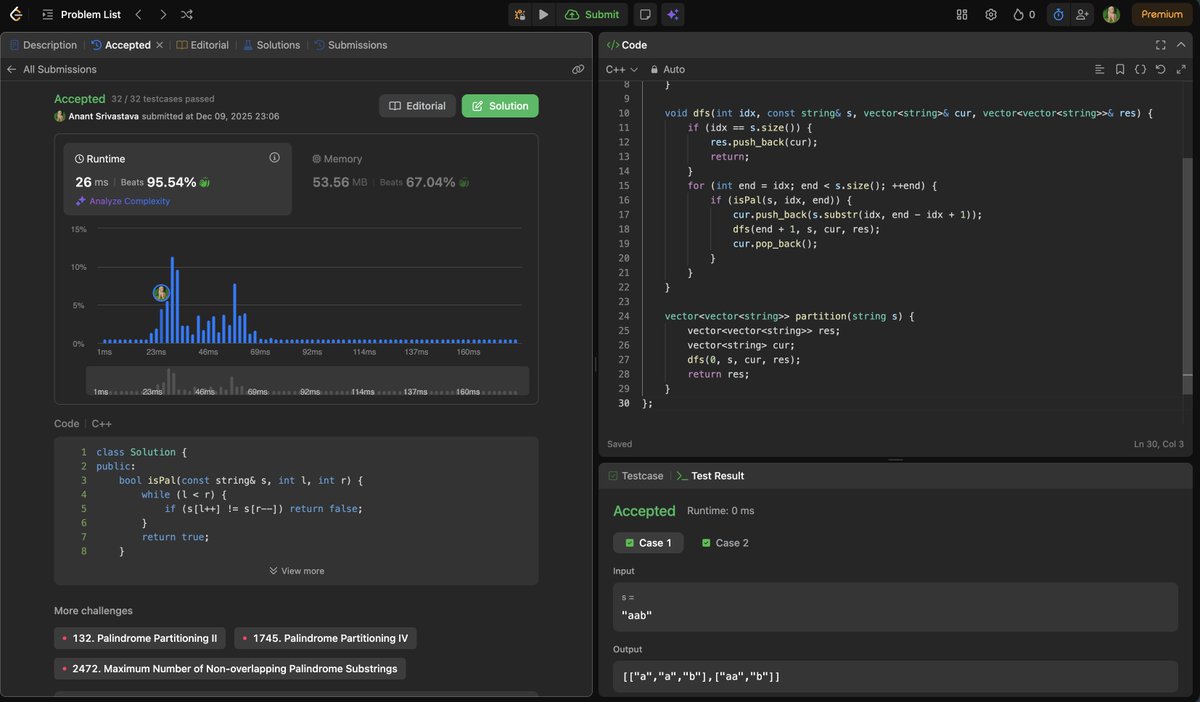Click Analyze Complexity
The width and height of the screenshot is (1200, 702).
[x=123, y=201]
